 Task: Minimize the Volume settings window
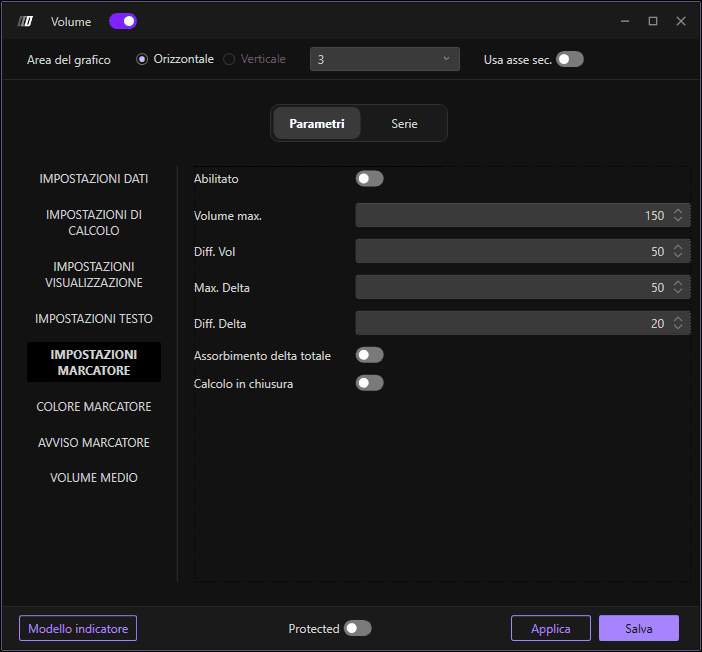click(625, 21)
